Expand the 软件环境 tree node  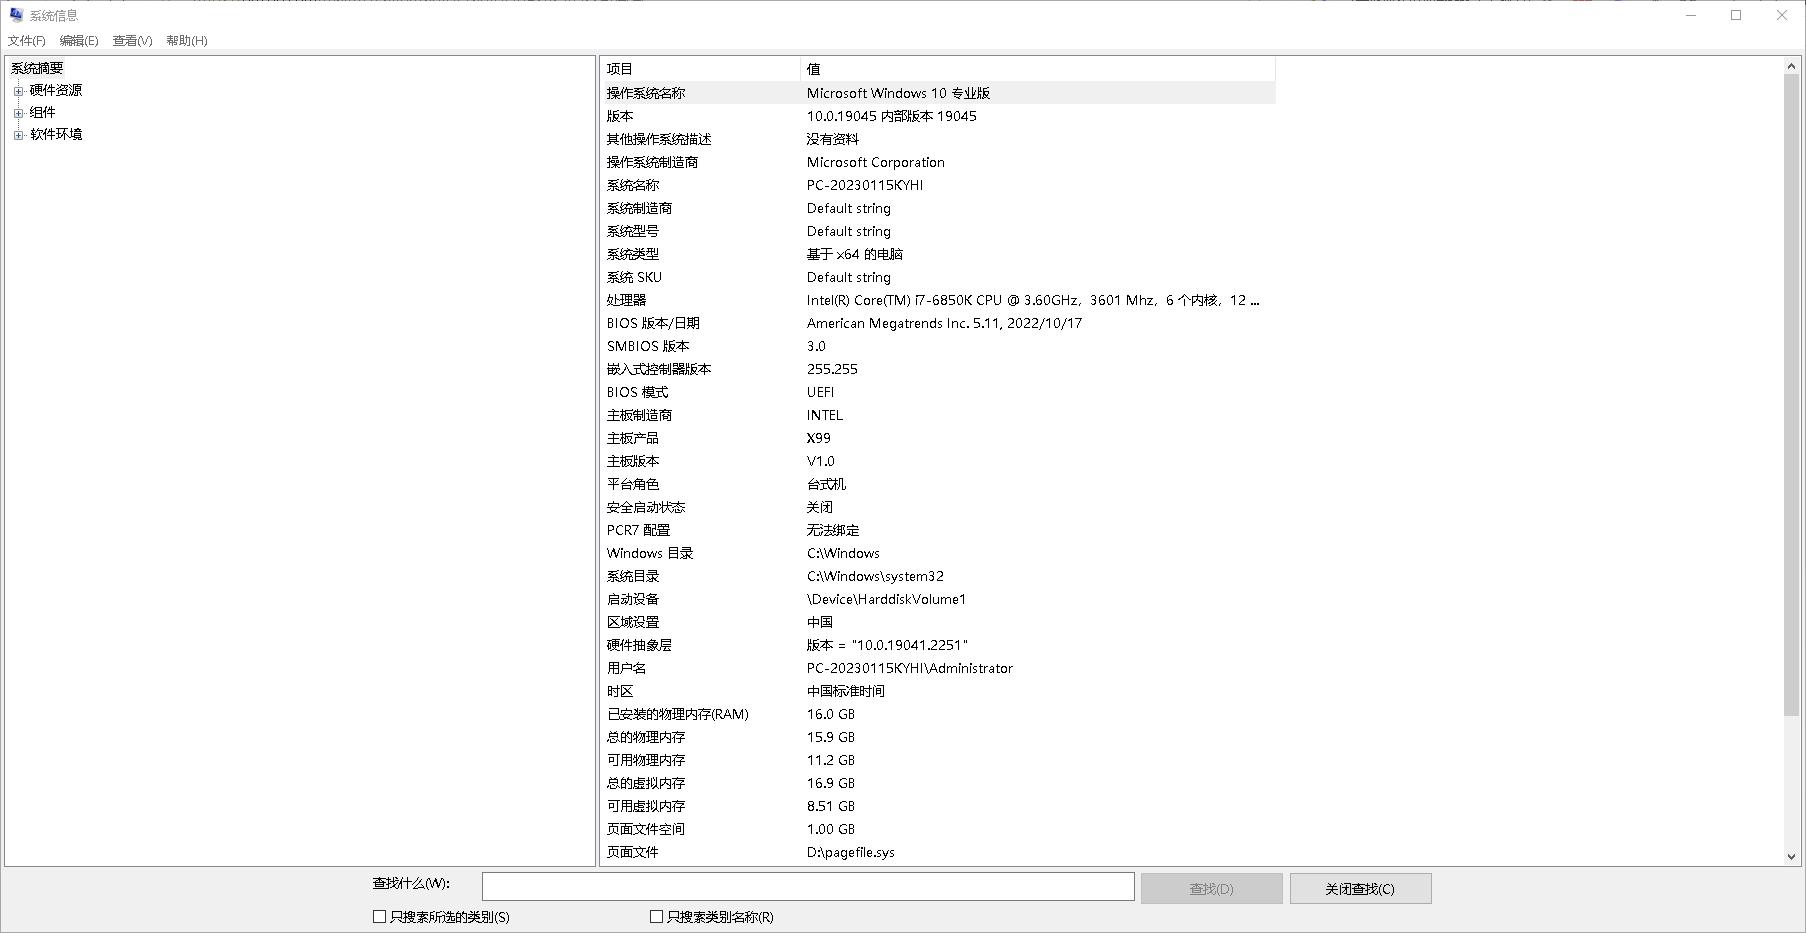[20, 134]
